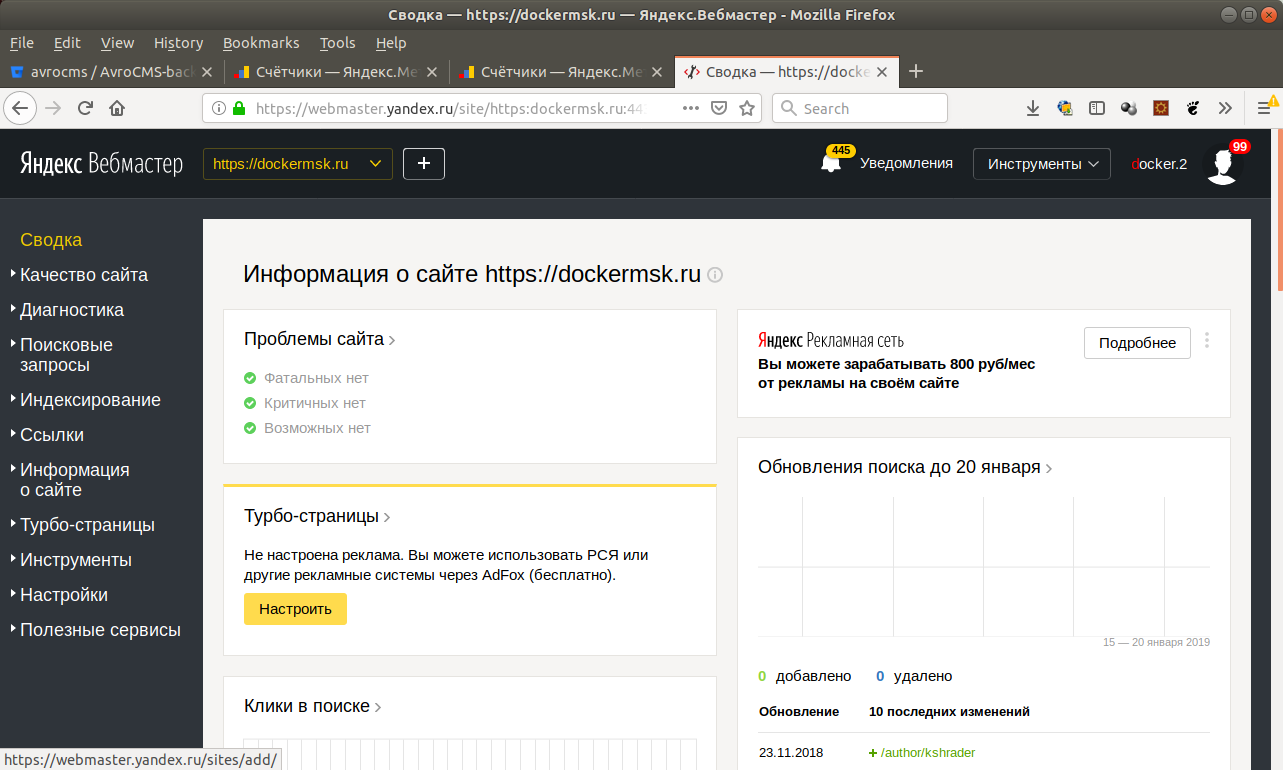1283x770 pixels.
Task: Open site selector dropdown https://dockermsk.ru
Action: [x=298, y=164]
